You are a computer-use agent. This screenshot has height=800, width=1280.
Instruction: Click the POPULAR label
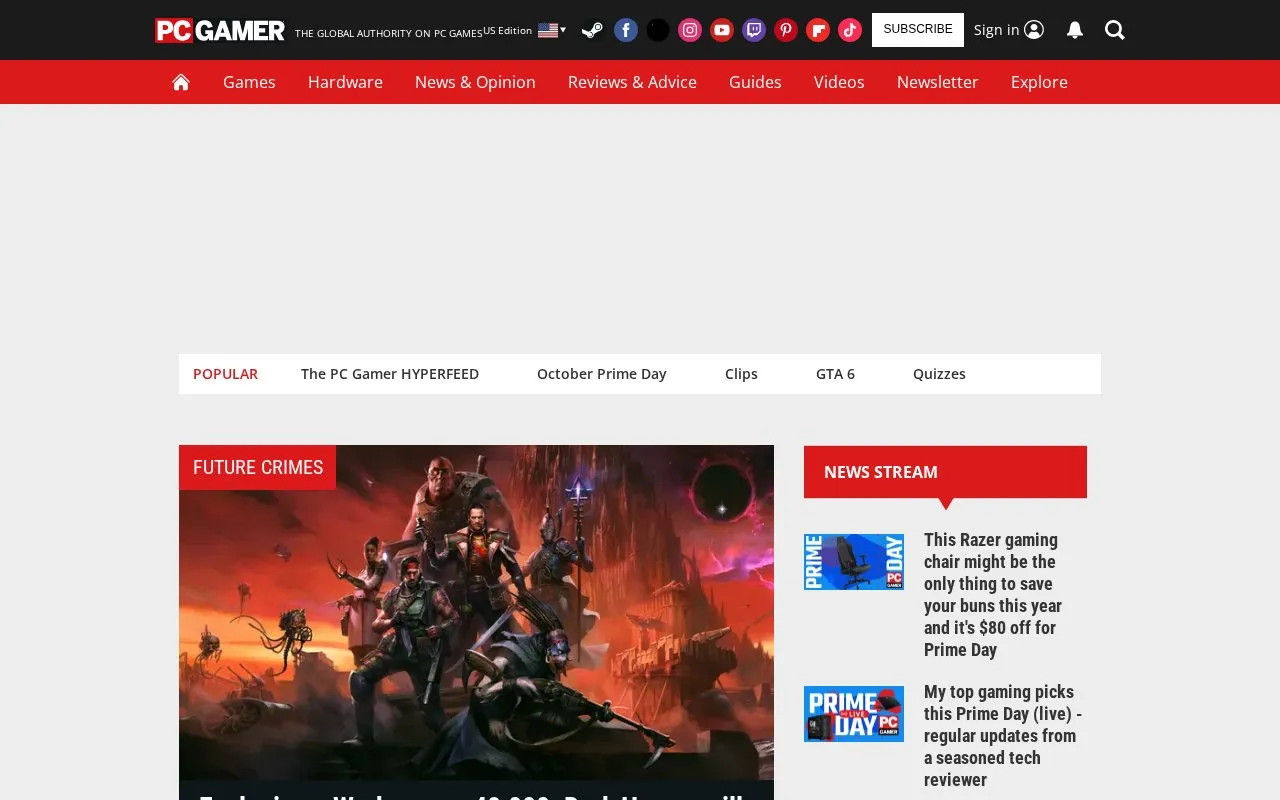pos(225,374)
